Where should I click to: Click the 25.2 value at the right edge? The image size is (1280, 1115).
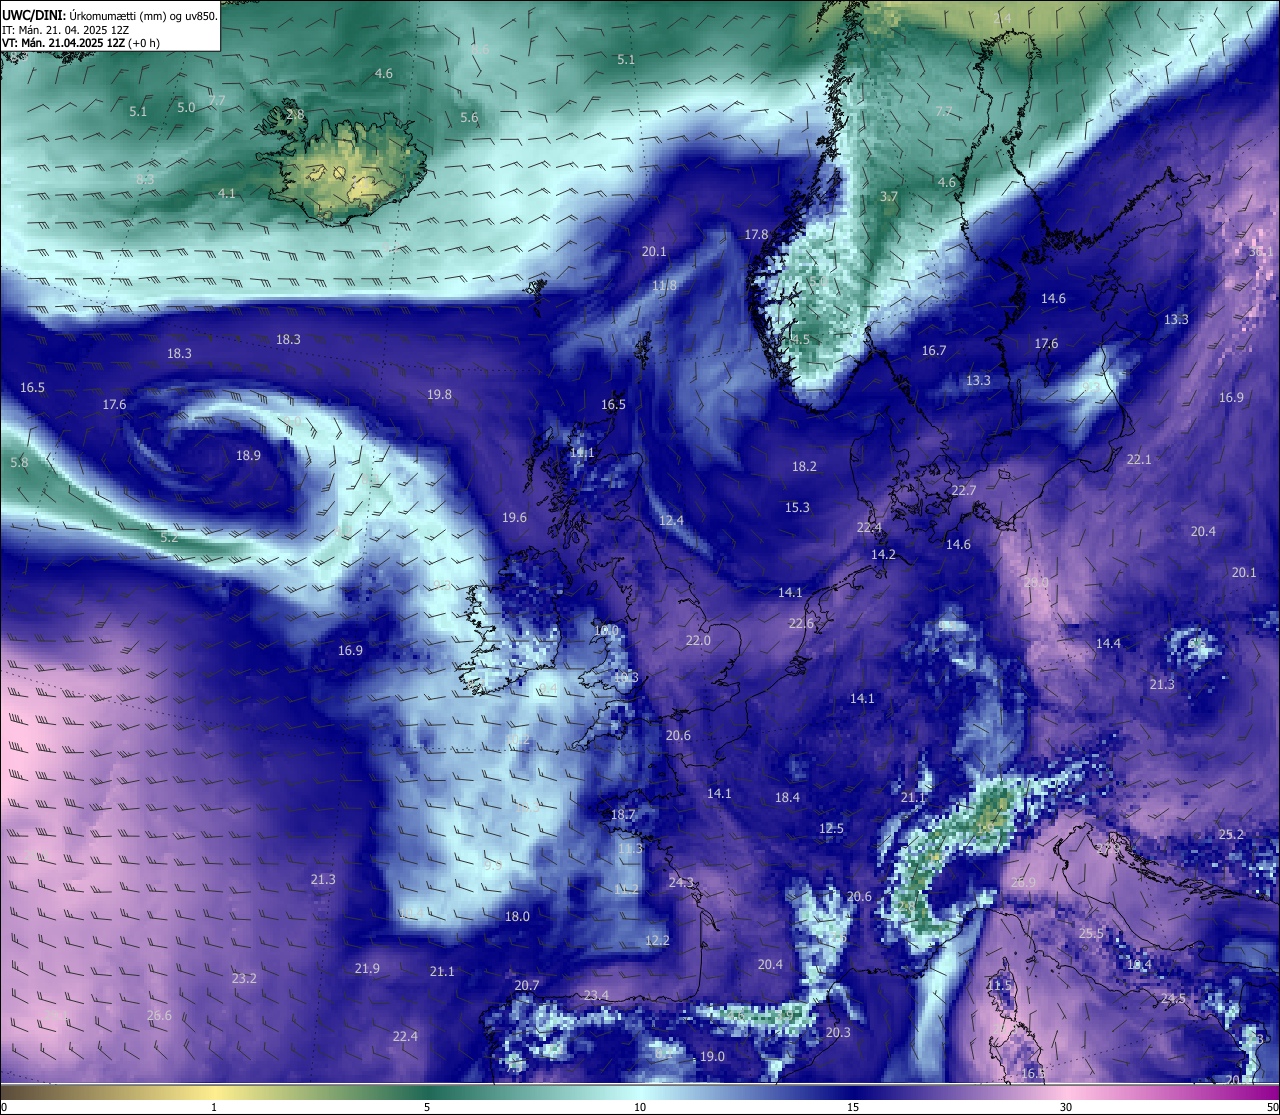pos(1231,835)
